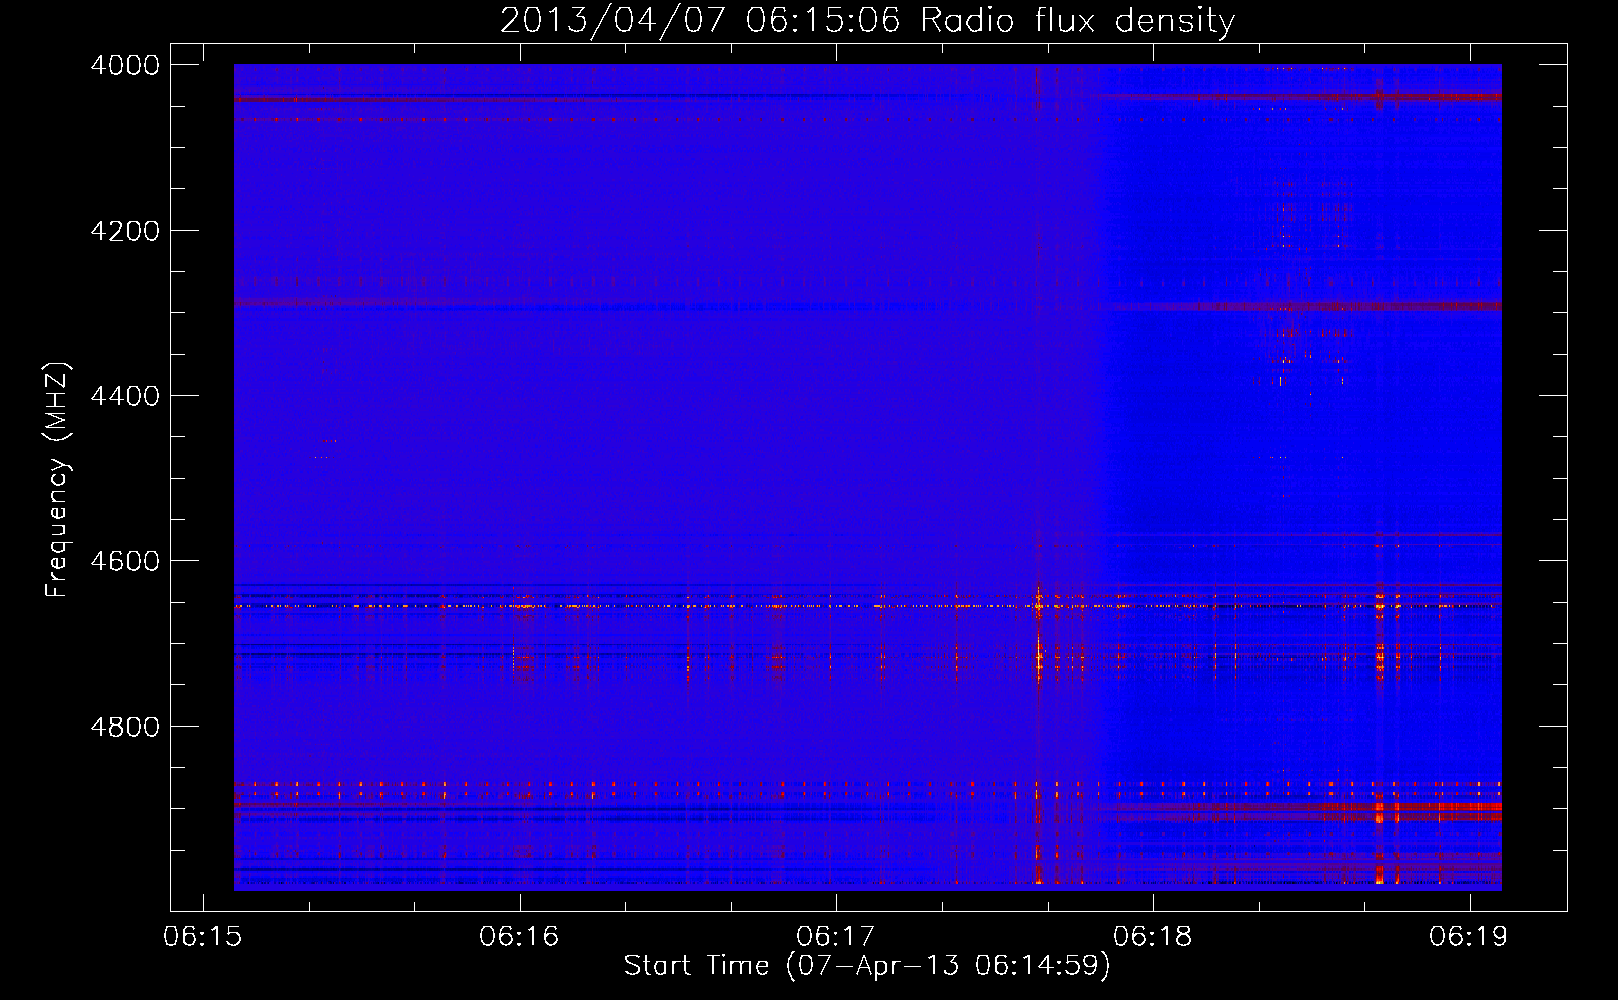Click the 06:17 time axis label
This screenshot has width=1618, height=1000.
pyautogui.click(x=836, y=937)
